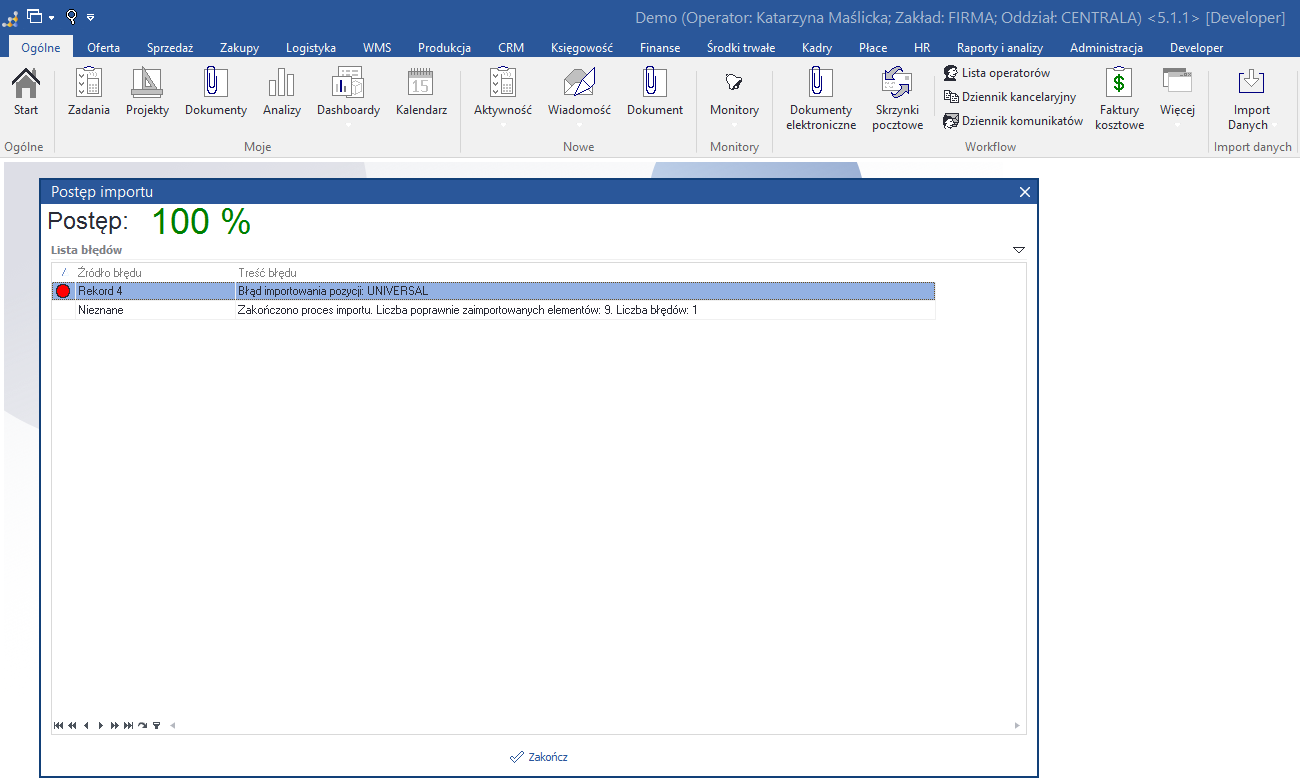Switch to the WMS tab
The height and width of the screenshot is (783, 1300).
click(x=377, y=47)
